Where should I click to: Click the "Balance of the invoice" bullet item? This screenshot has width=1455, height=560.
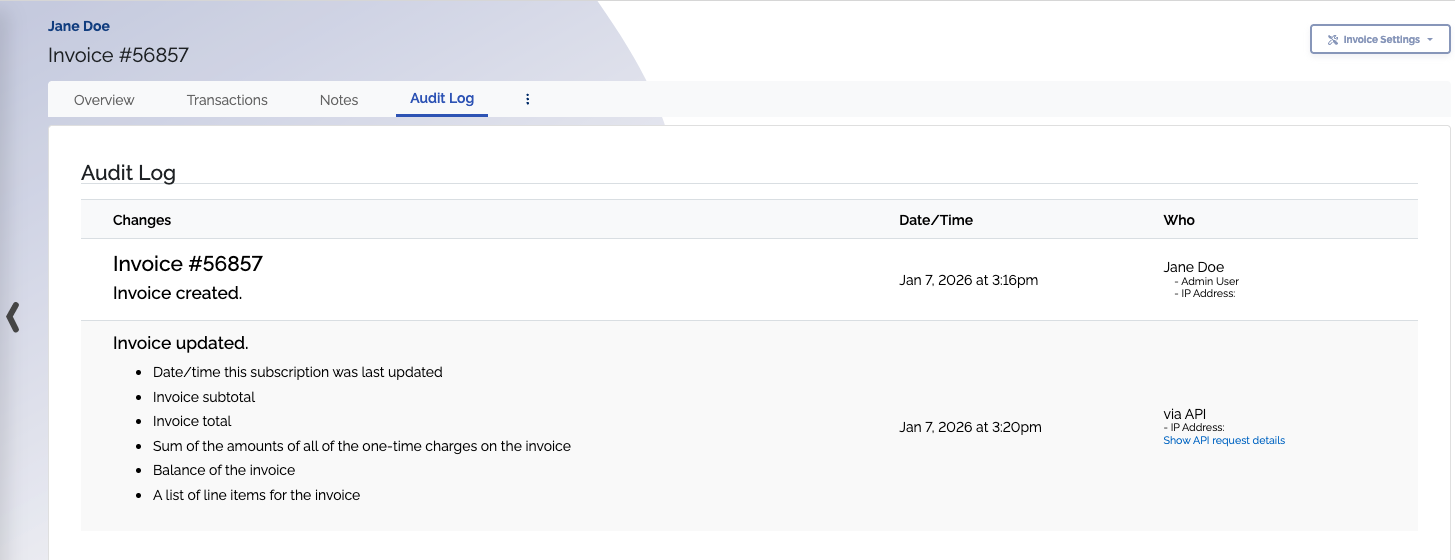pos(224,470)
